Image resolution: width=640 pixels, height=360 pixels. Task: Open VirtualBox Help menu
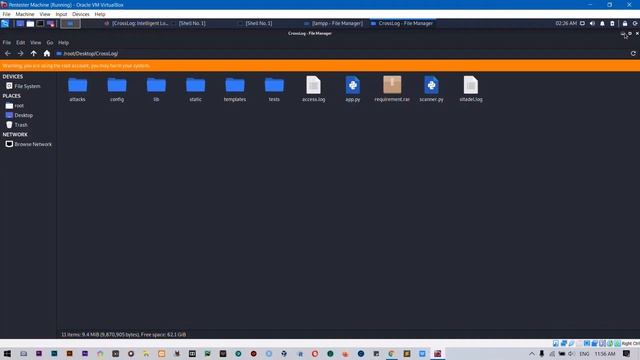100,14
